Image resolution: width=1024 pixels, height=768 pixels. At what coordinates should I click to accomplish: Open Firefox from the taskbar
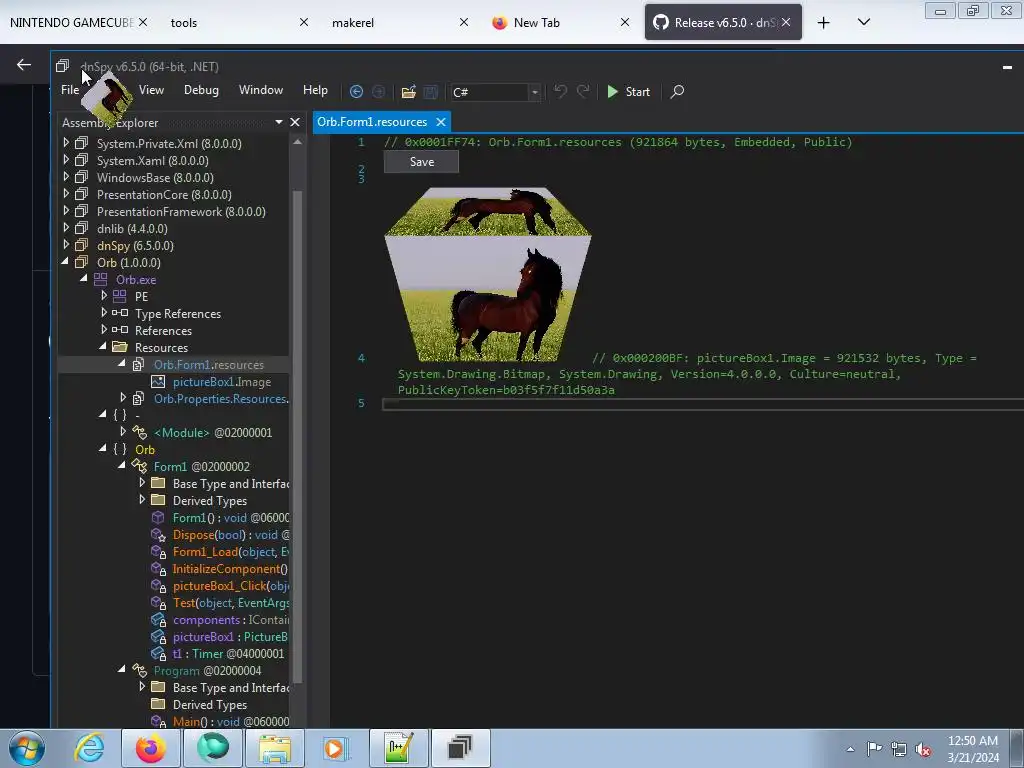[150, 748]
